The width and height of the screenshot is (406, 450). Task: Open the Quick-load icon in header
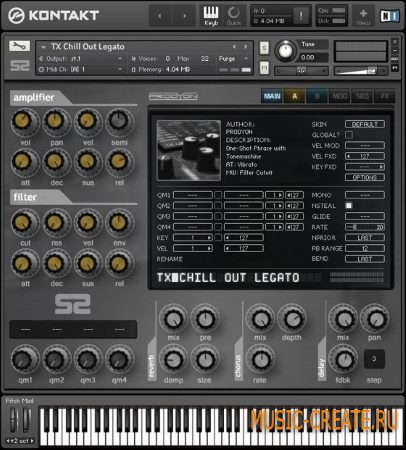(234, 16)
